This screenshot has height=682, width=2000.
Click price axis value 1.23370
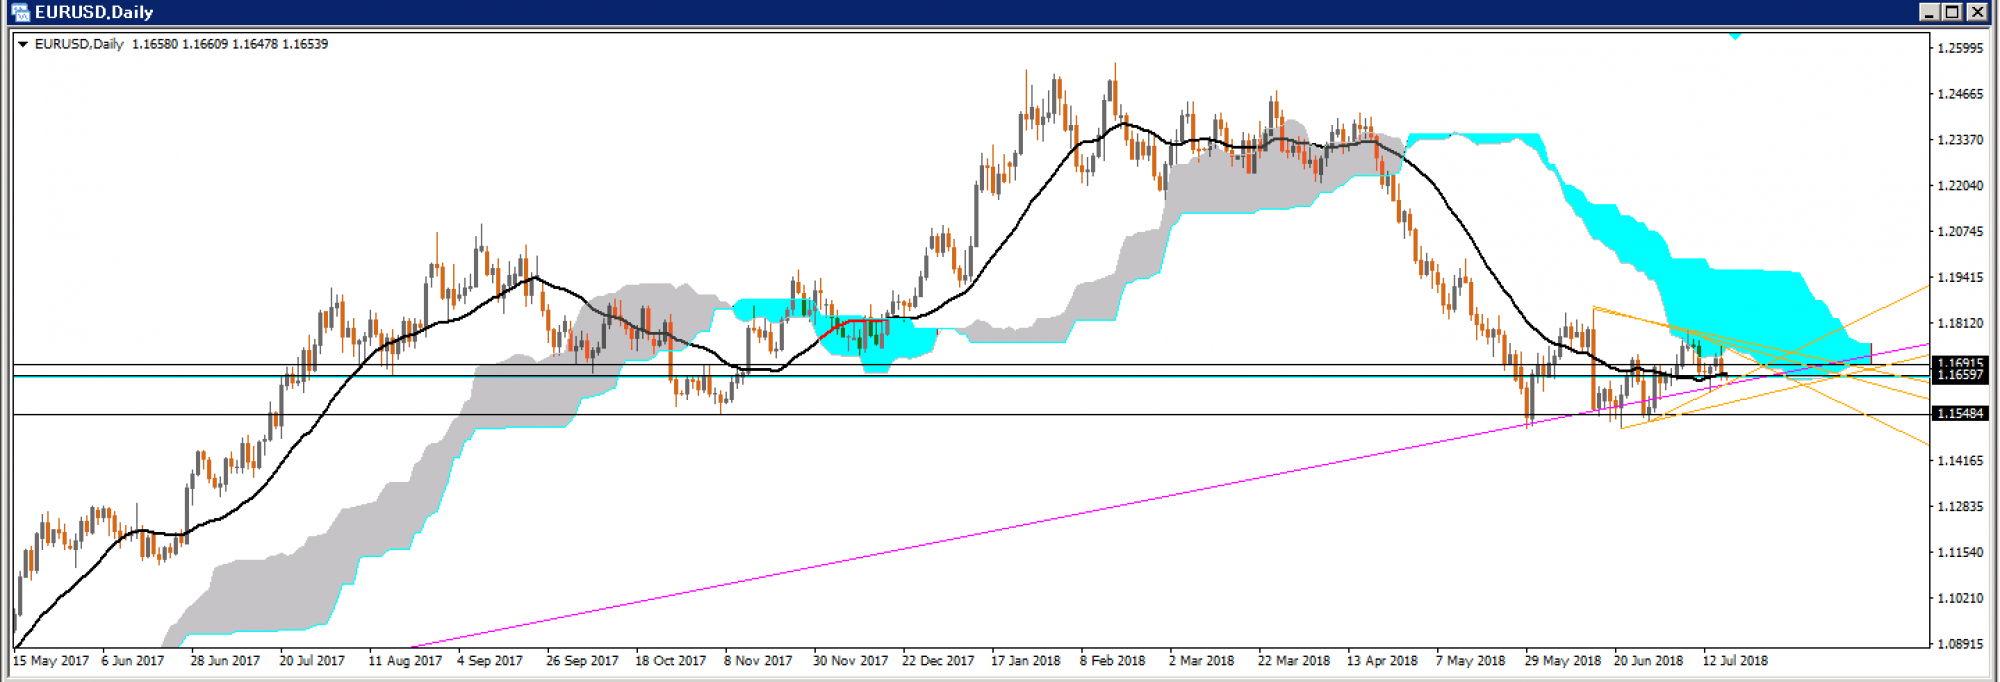[1960, 140]
